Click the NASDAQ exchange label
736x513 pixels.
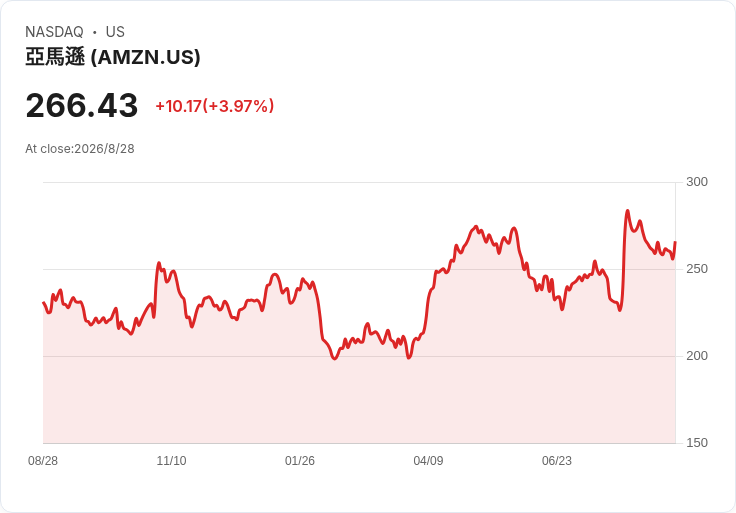pos(54,32)
